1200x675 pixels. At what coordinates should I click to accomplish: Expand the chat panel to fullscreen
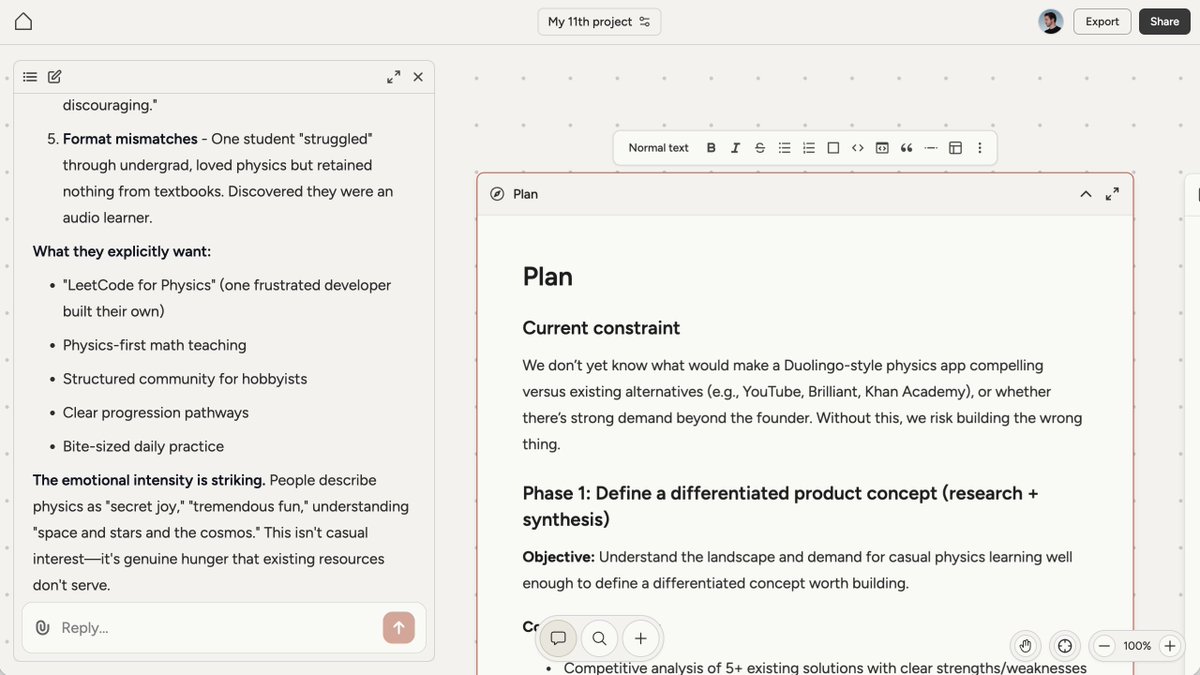click(394, 77)
